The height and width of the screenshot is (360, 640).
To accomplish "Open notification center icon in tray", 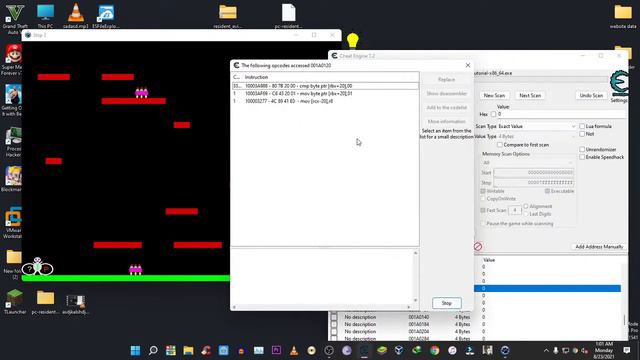I will point(627,350).
